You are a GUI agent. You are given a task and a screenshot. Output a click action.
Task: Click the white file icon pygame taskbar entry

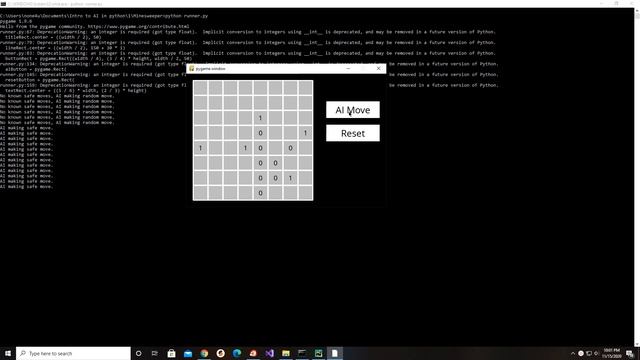tap(335, 353)
